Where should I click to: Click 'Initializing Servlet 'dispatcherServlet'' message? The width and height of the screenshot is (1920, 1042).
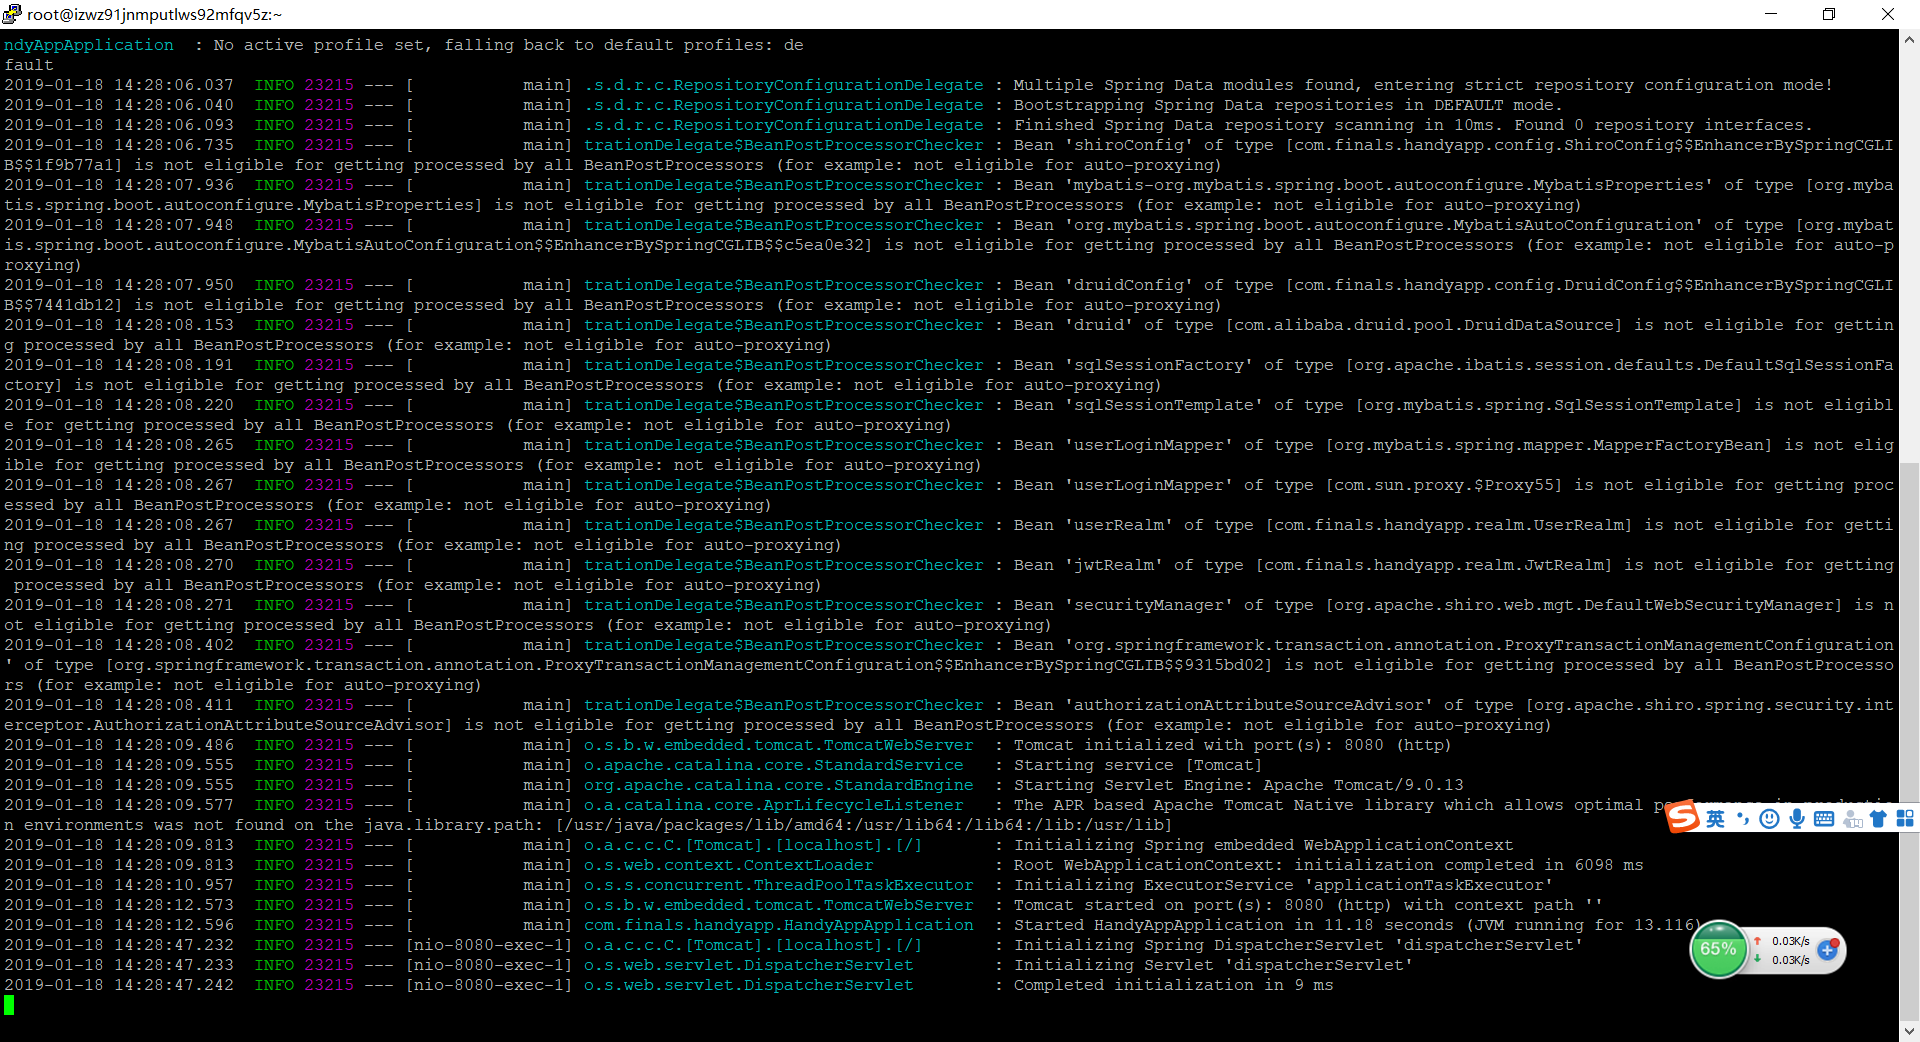point(1214,965)
